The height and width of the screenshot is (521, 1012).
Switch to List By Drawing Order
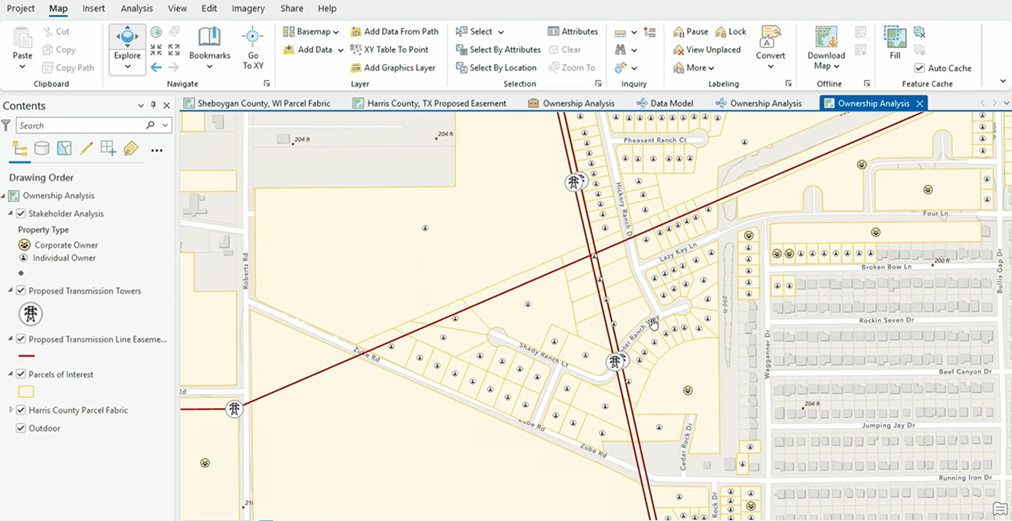(x=20, y=149)
